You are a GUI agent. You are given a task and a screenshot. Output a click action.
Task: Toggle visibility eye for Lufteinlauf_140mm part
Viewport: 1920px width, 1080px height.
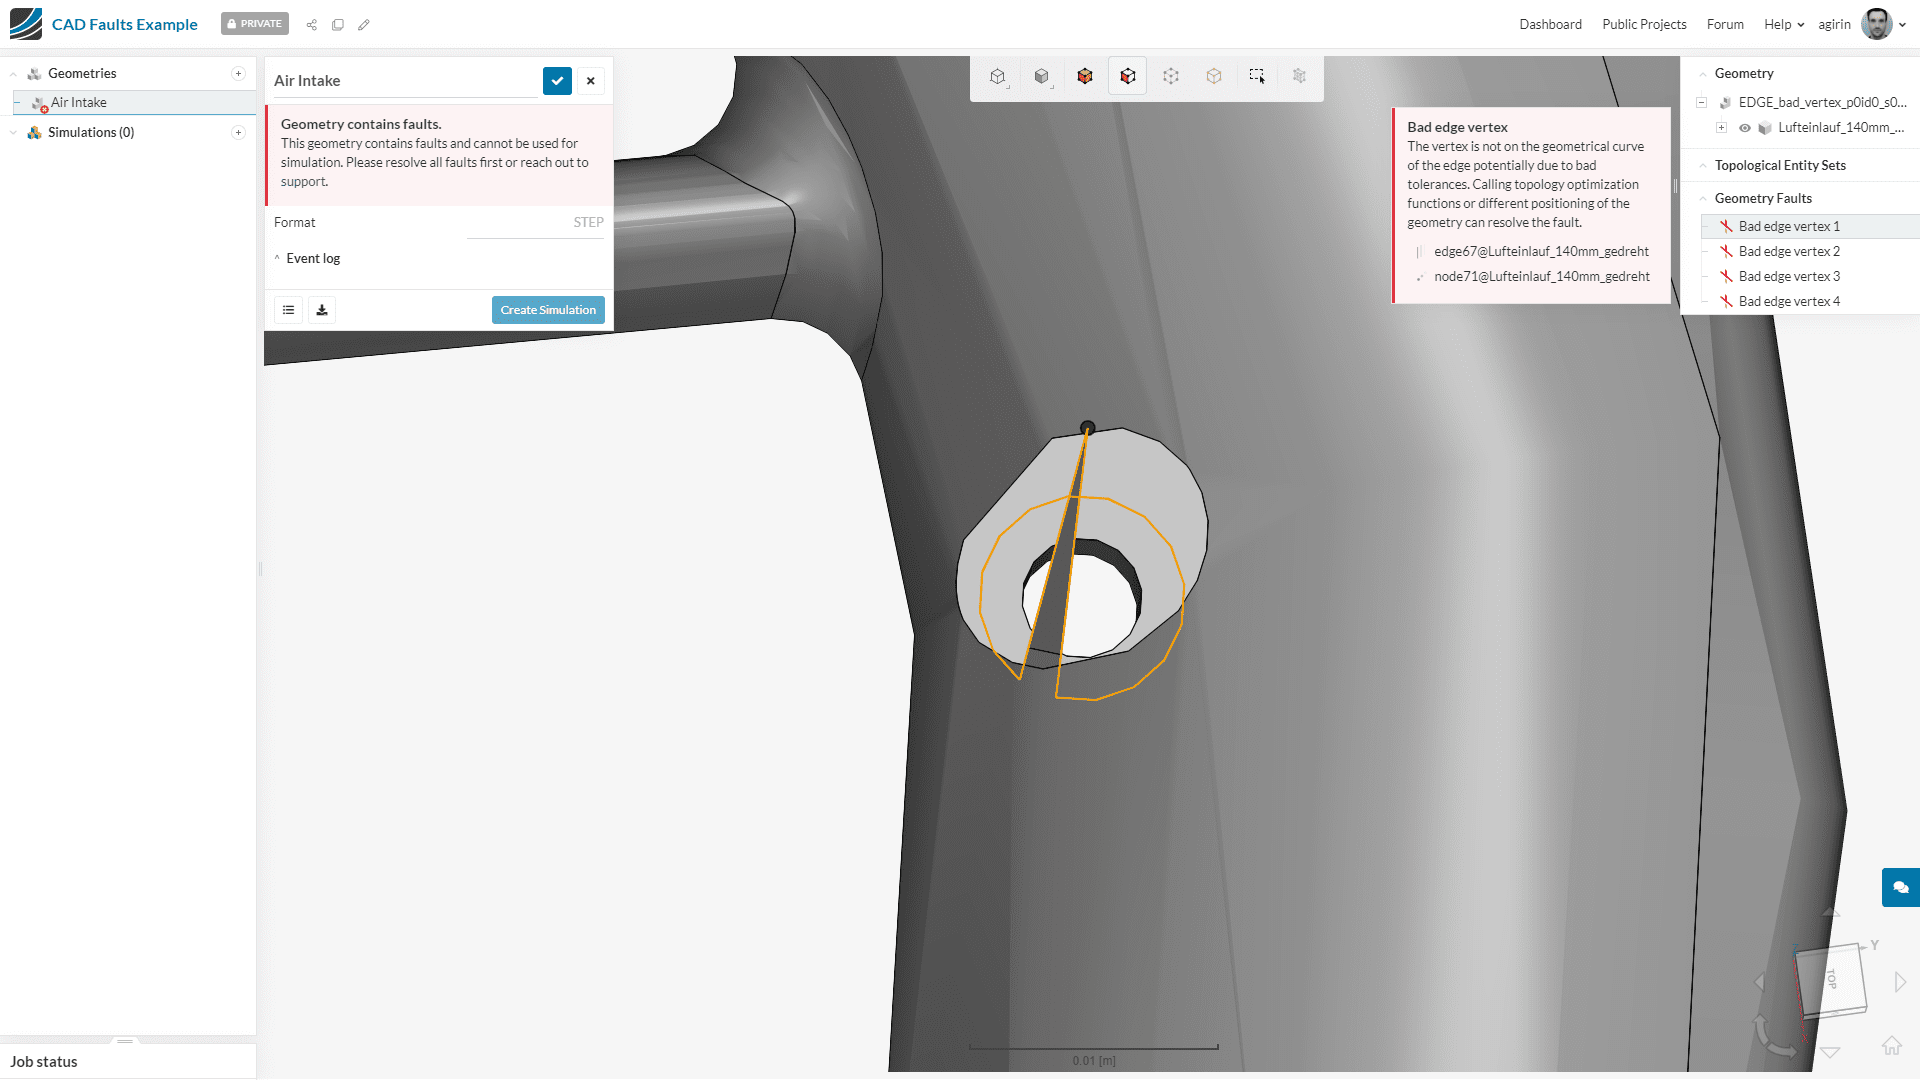coord(1745,128)
